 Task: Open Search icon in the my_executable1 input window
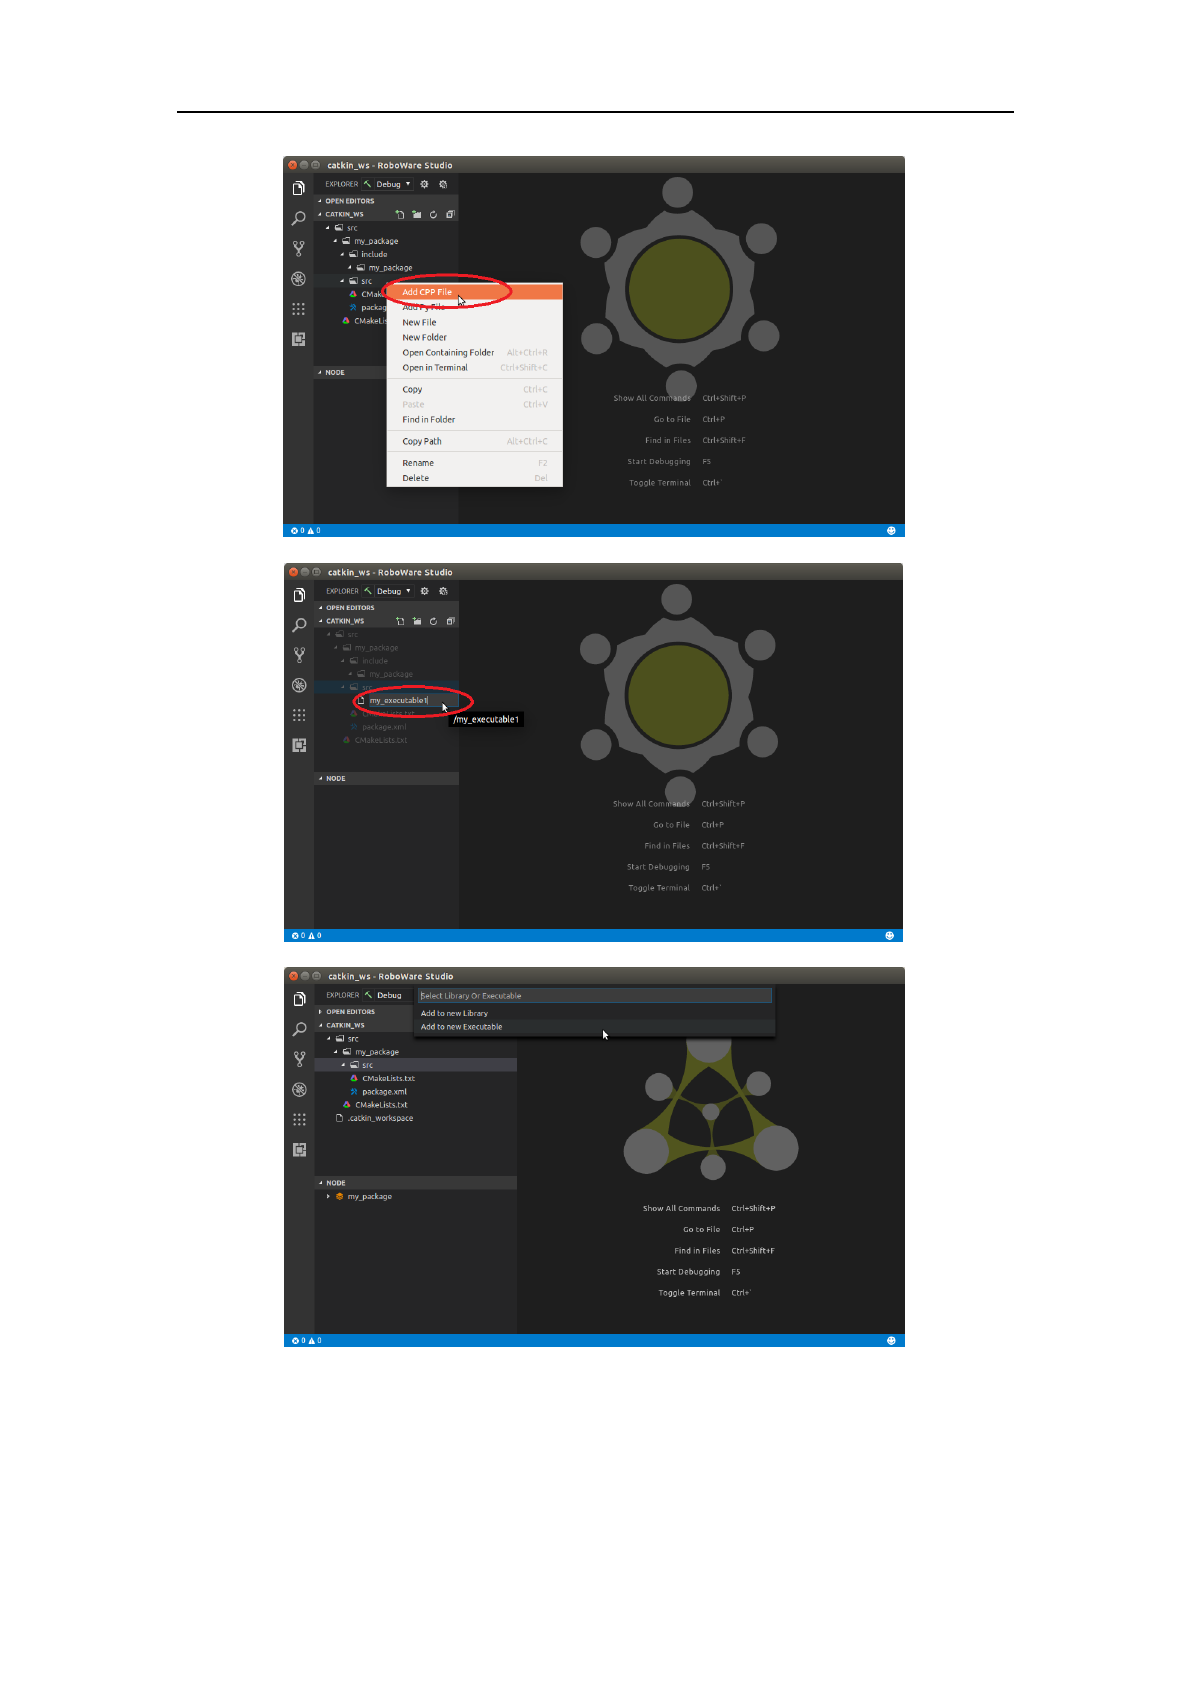(x=299, y=625)
